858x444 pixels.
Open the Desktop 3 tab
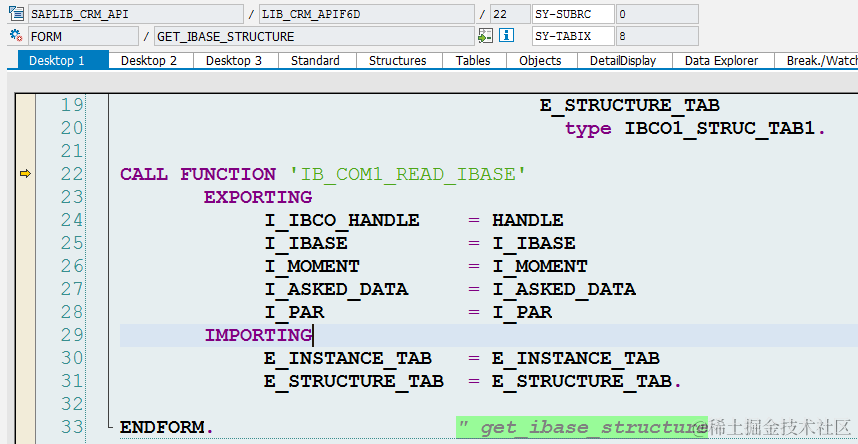coord(234,60)
